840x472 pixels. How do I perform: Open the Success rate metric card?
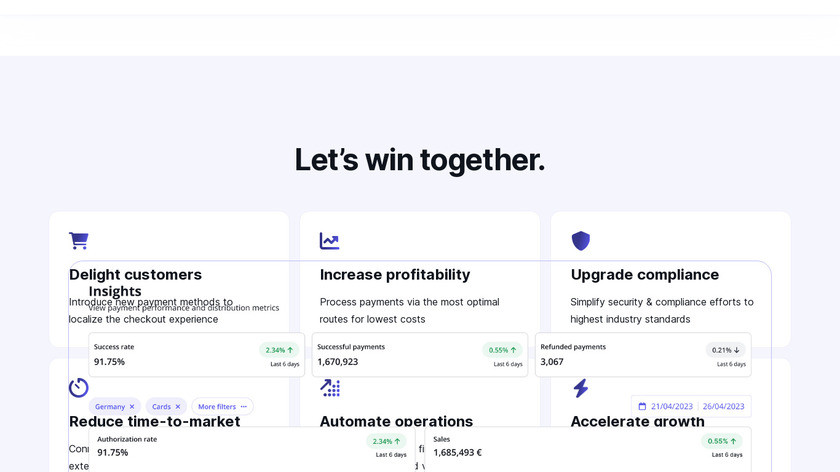tap(196, 355)
